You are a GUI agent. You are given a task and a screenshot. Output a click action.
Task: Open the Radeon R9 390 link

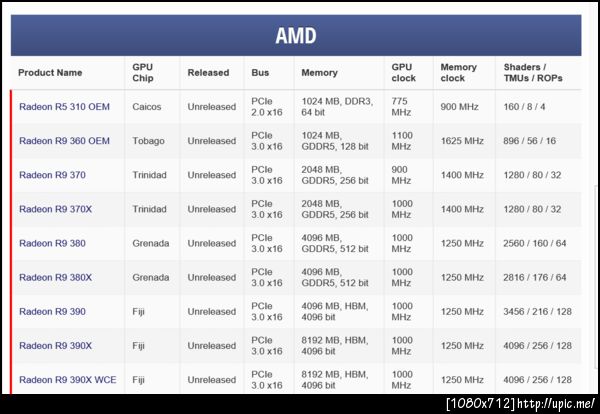(x=52, y=311)
